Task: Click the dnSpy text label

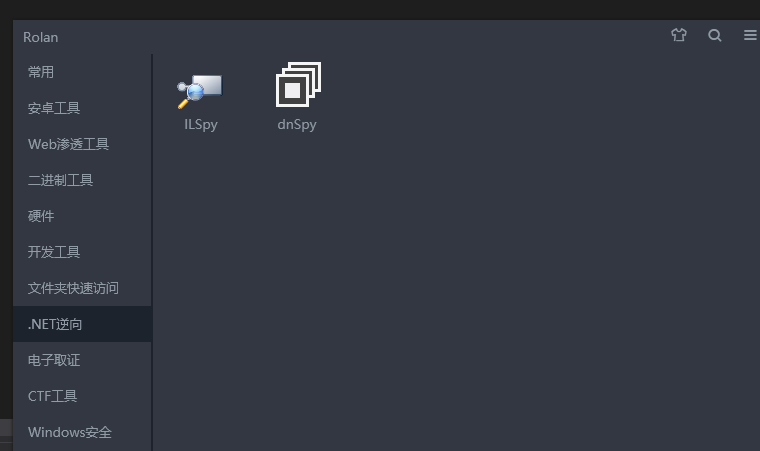Action: pyautogui.click(x=297, y=125)
